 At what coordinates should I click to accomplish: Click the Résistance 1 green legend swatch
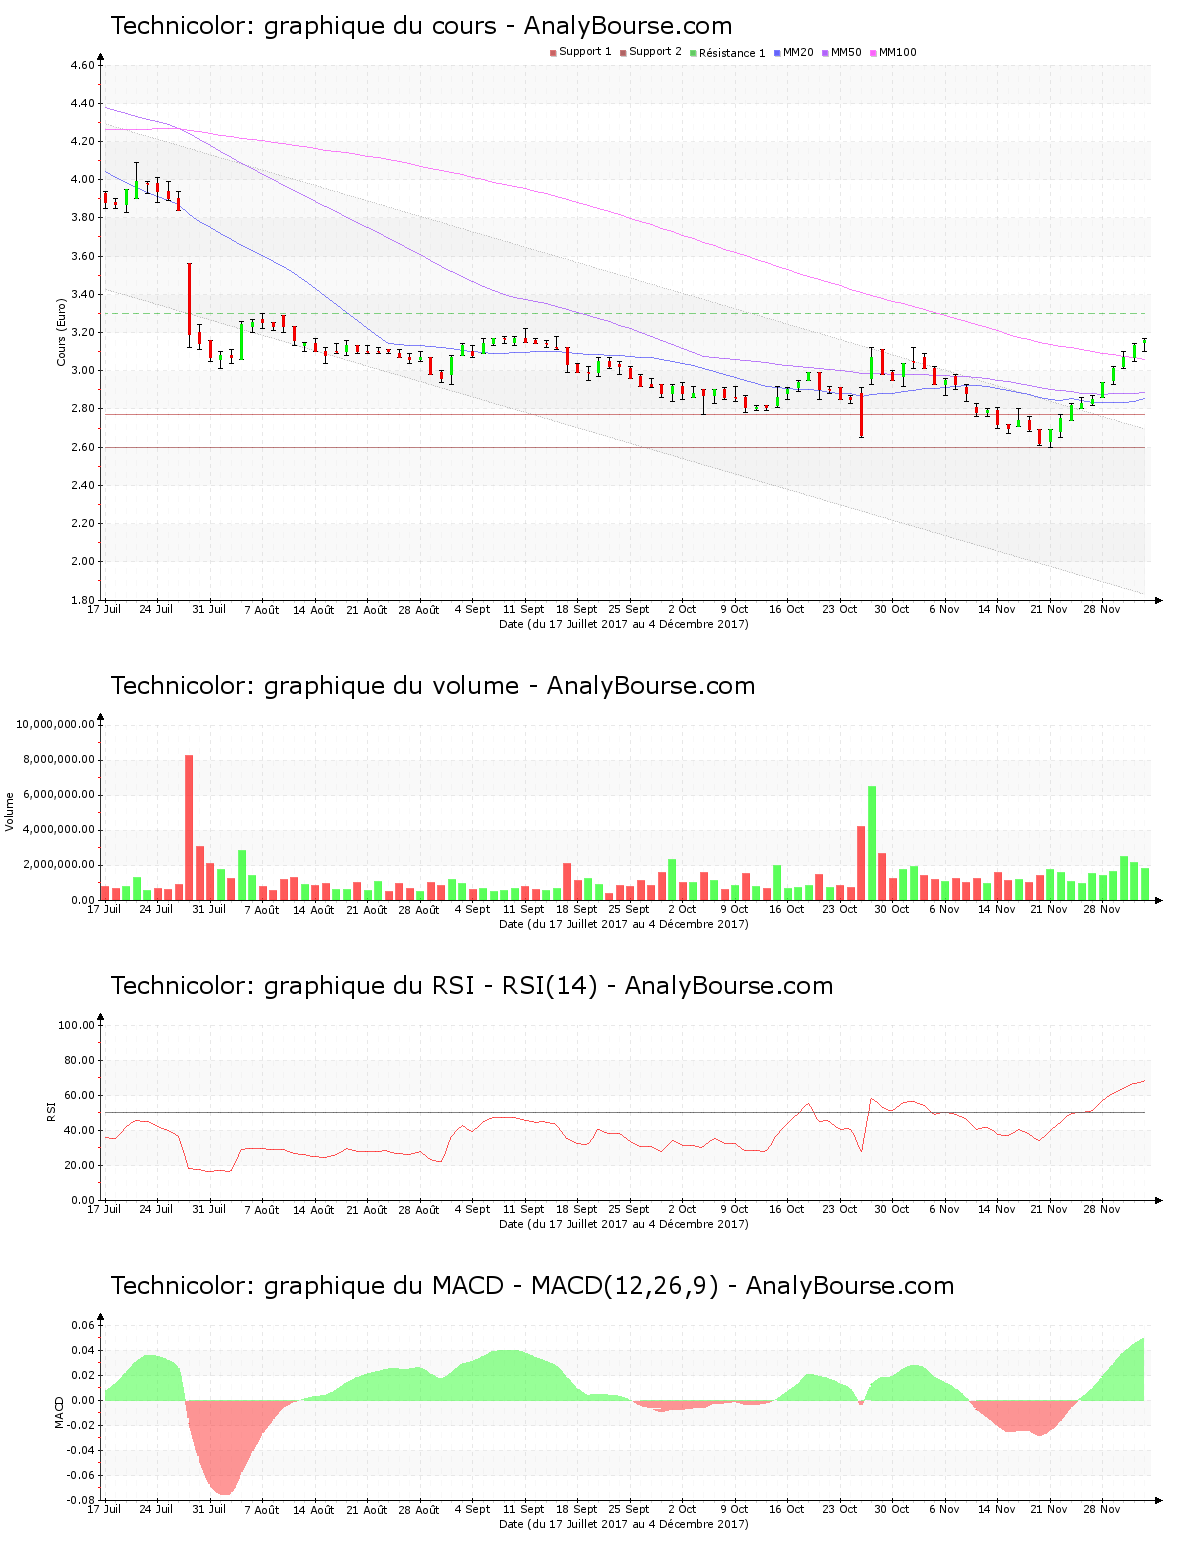(x=693, y=52)
